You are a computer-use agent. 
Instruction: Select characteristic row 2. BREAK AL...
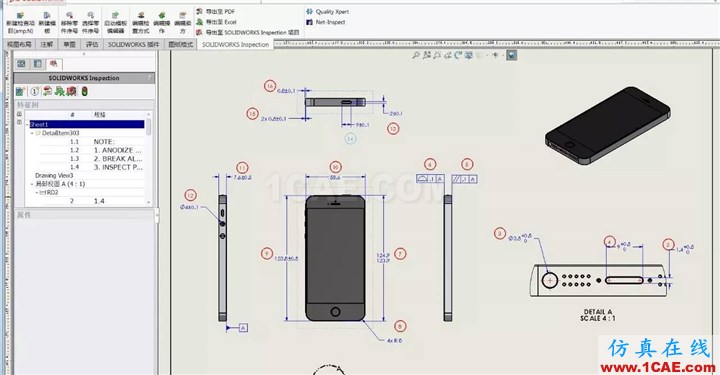92,159
